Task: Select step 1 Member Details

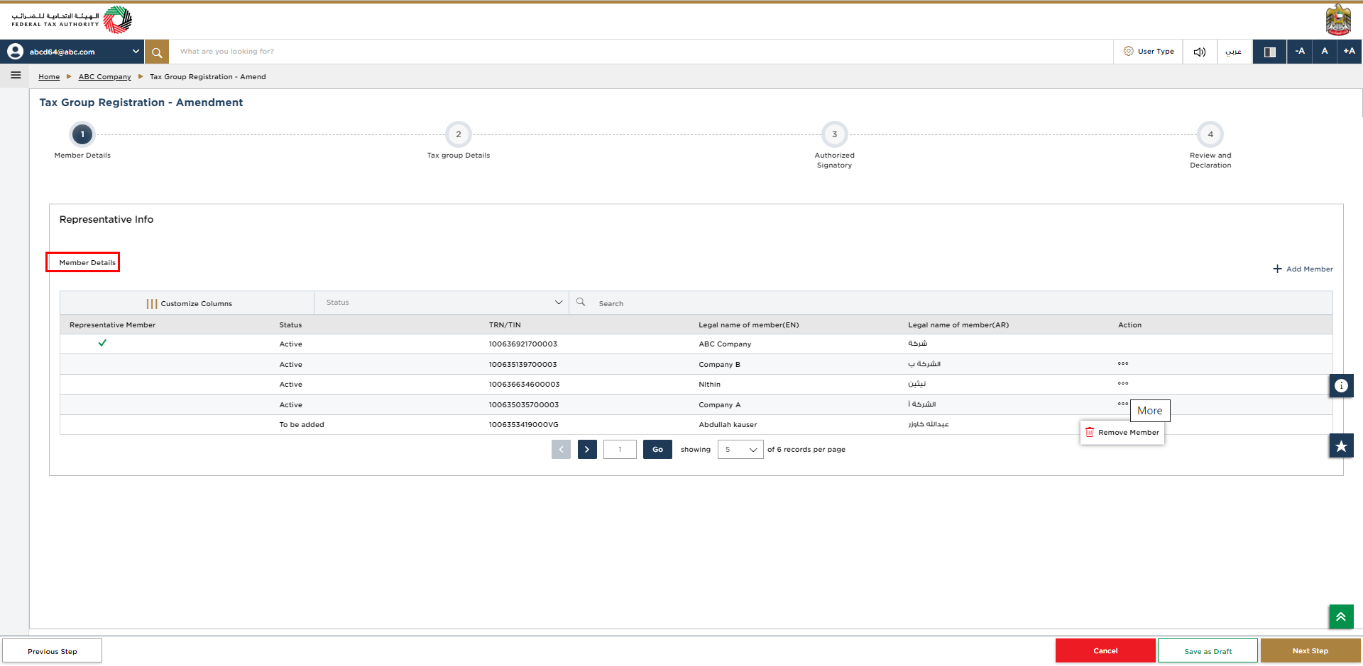Action: pos(83,134)
